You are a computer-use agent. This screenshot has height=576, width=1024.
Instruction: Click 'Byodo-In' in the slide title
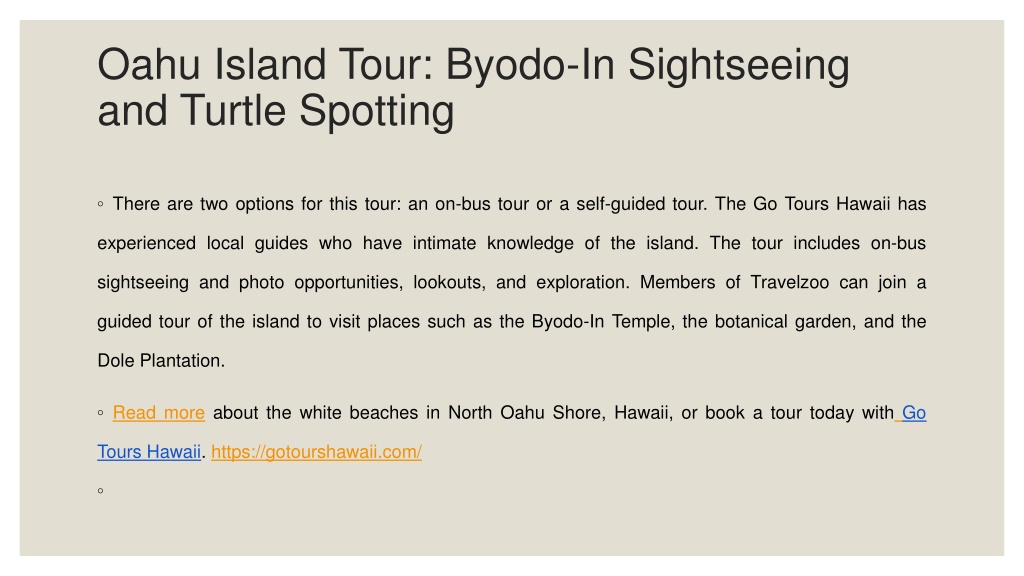tap(530, 66)
